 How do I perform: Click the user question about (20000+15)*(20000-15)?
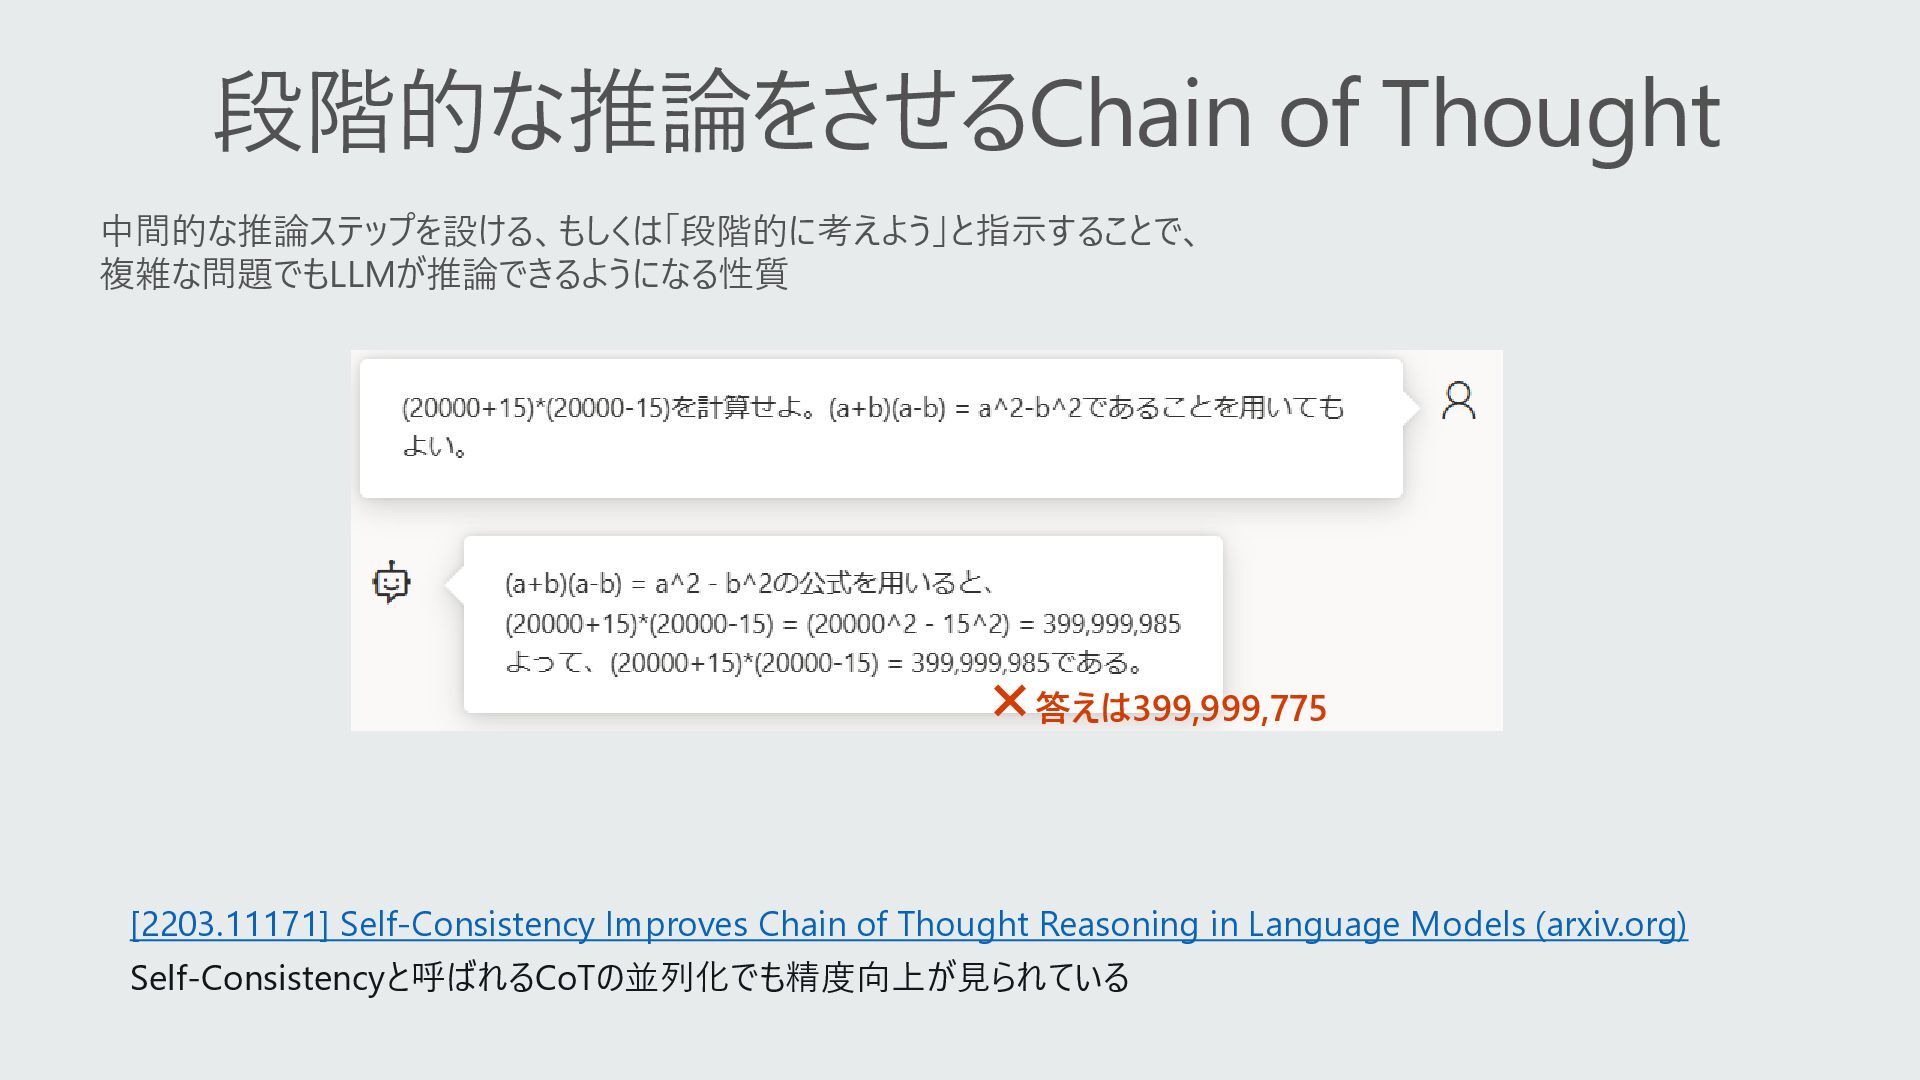pyautogui.click(x=872, y=408)
